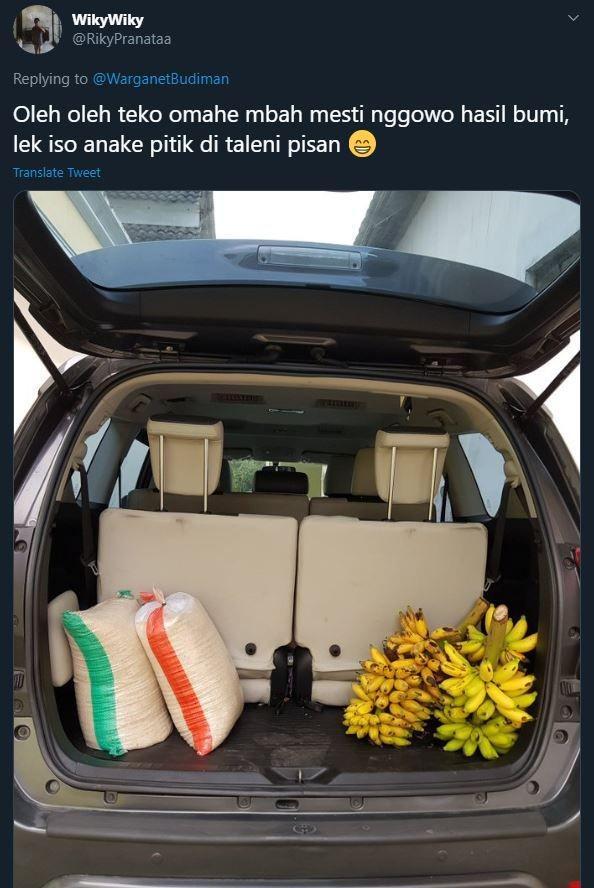Click the Translate Tweet link
Image resolution: width=594 pixels, height=888 pixels.
pyautogui.click(x=57, y=173)
